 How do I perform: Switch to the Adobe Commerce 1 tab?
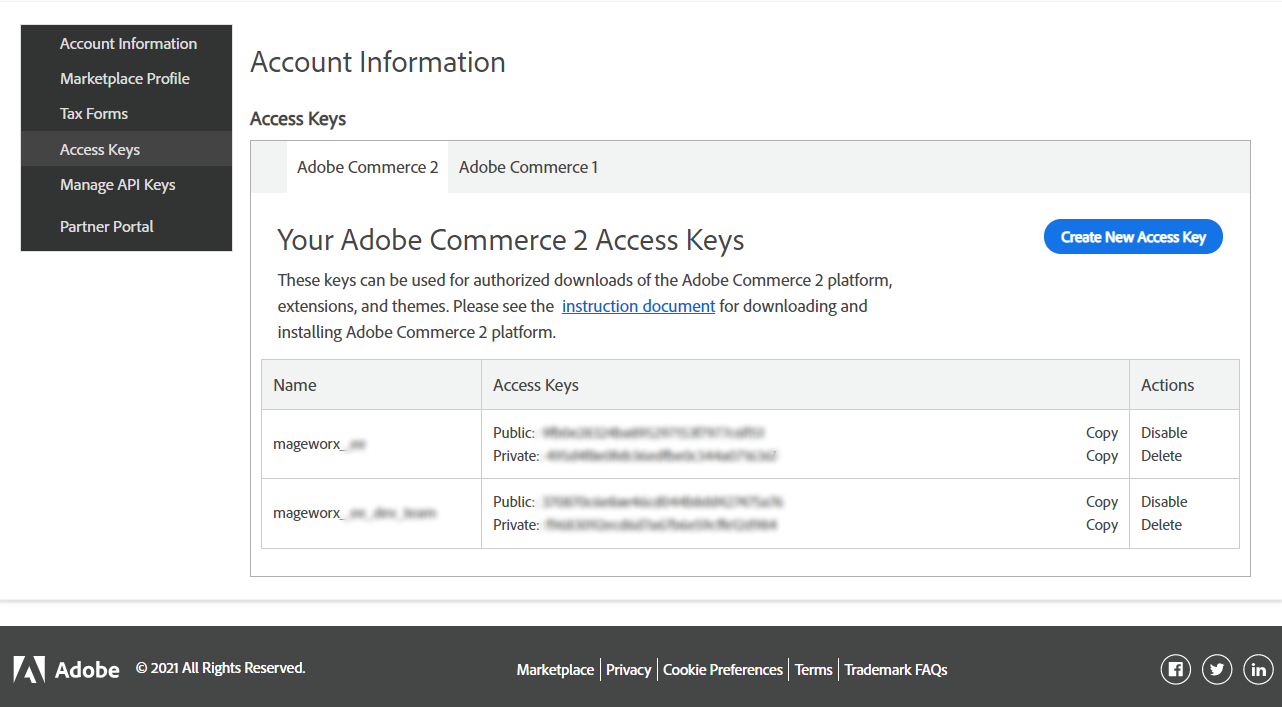pyautogui.click(x=528, y=167)
